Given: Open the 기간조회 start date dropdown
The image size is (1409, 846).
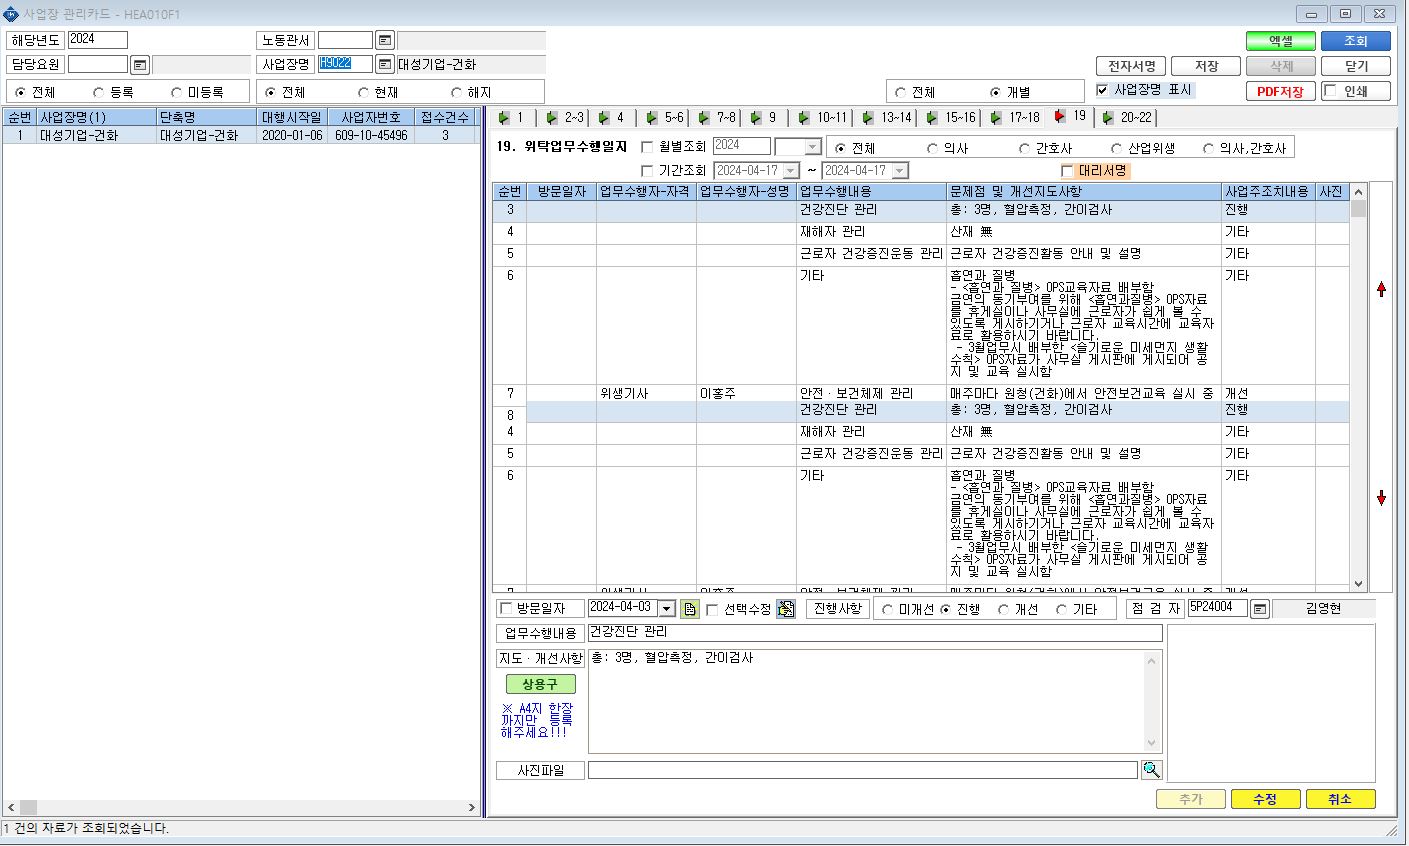Looking at the screenshot, I should [791, 171].
